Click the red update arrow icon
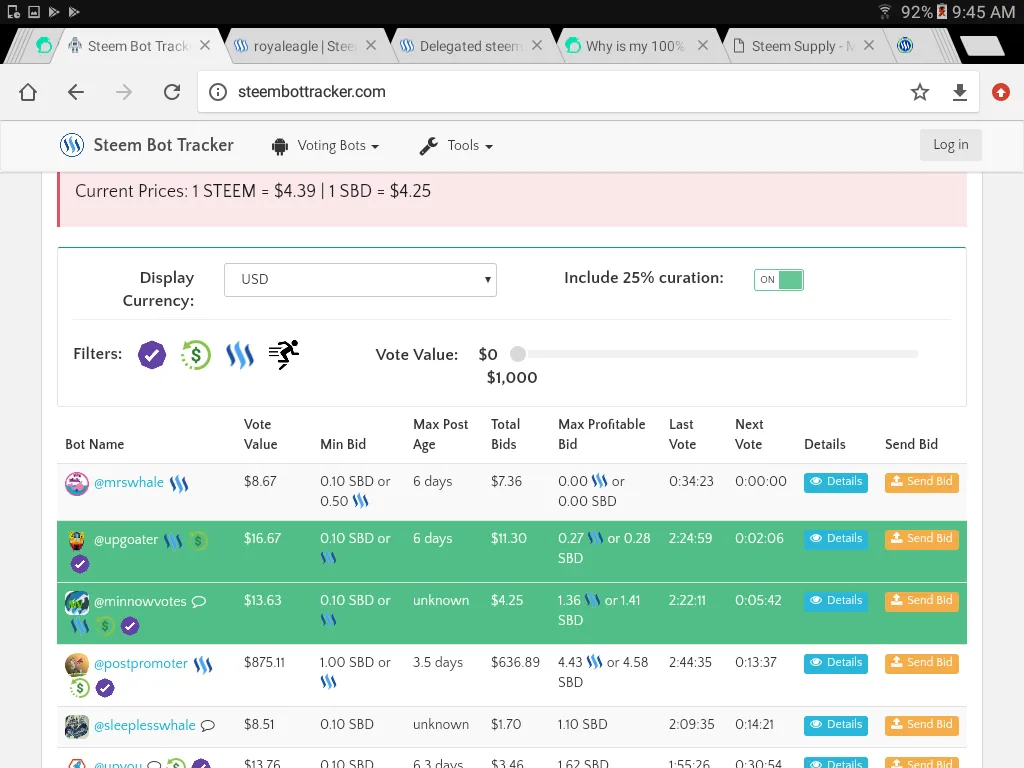Screen dimensions: 1024x768 (x=1000, y=92)
